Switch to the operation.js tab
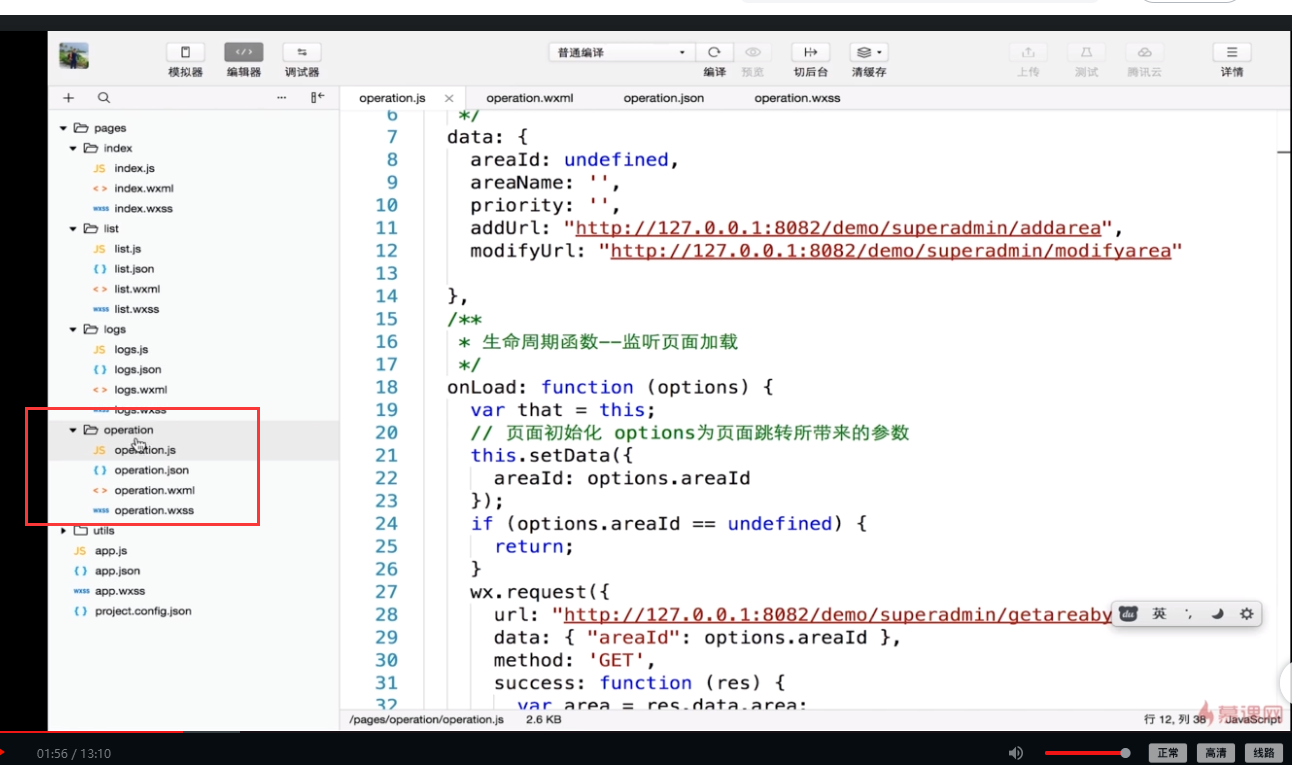This screenshot has height=765, width=1292. pyautogui.click(x=392, y=98)
